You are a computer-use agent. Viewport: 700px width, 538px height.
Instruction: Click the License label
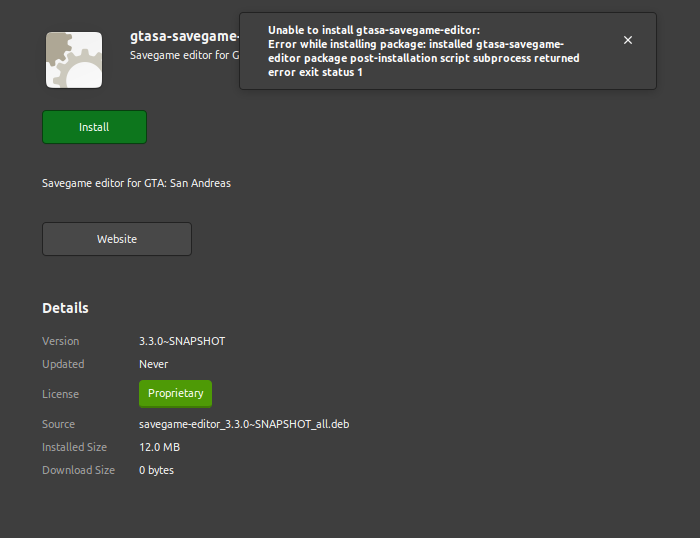[x=60, y=394]
